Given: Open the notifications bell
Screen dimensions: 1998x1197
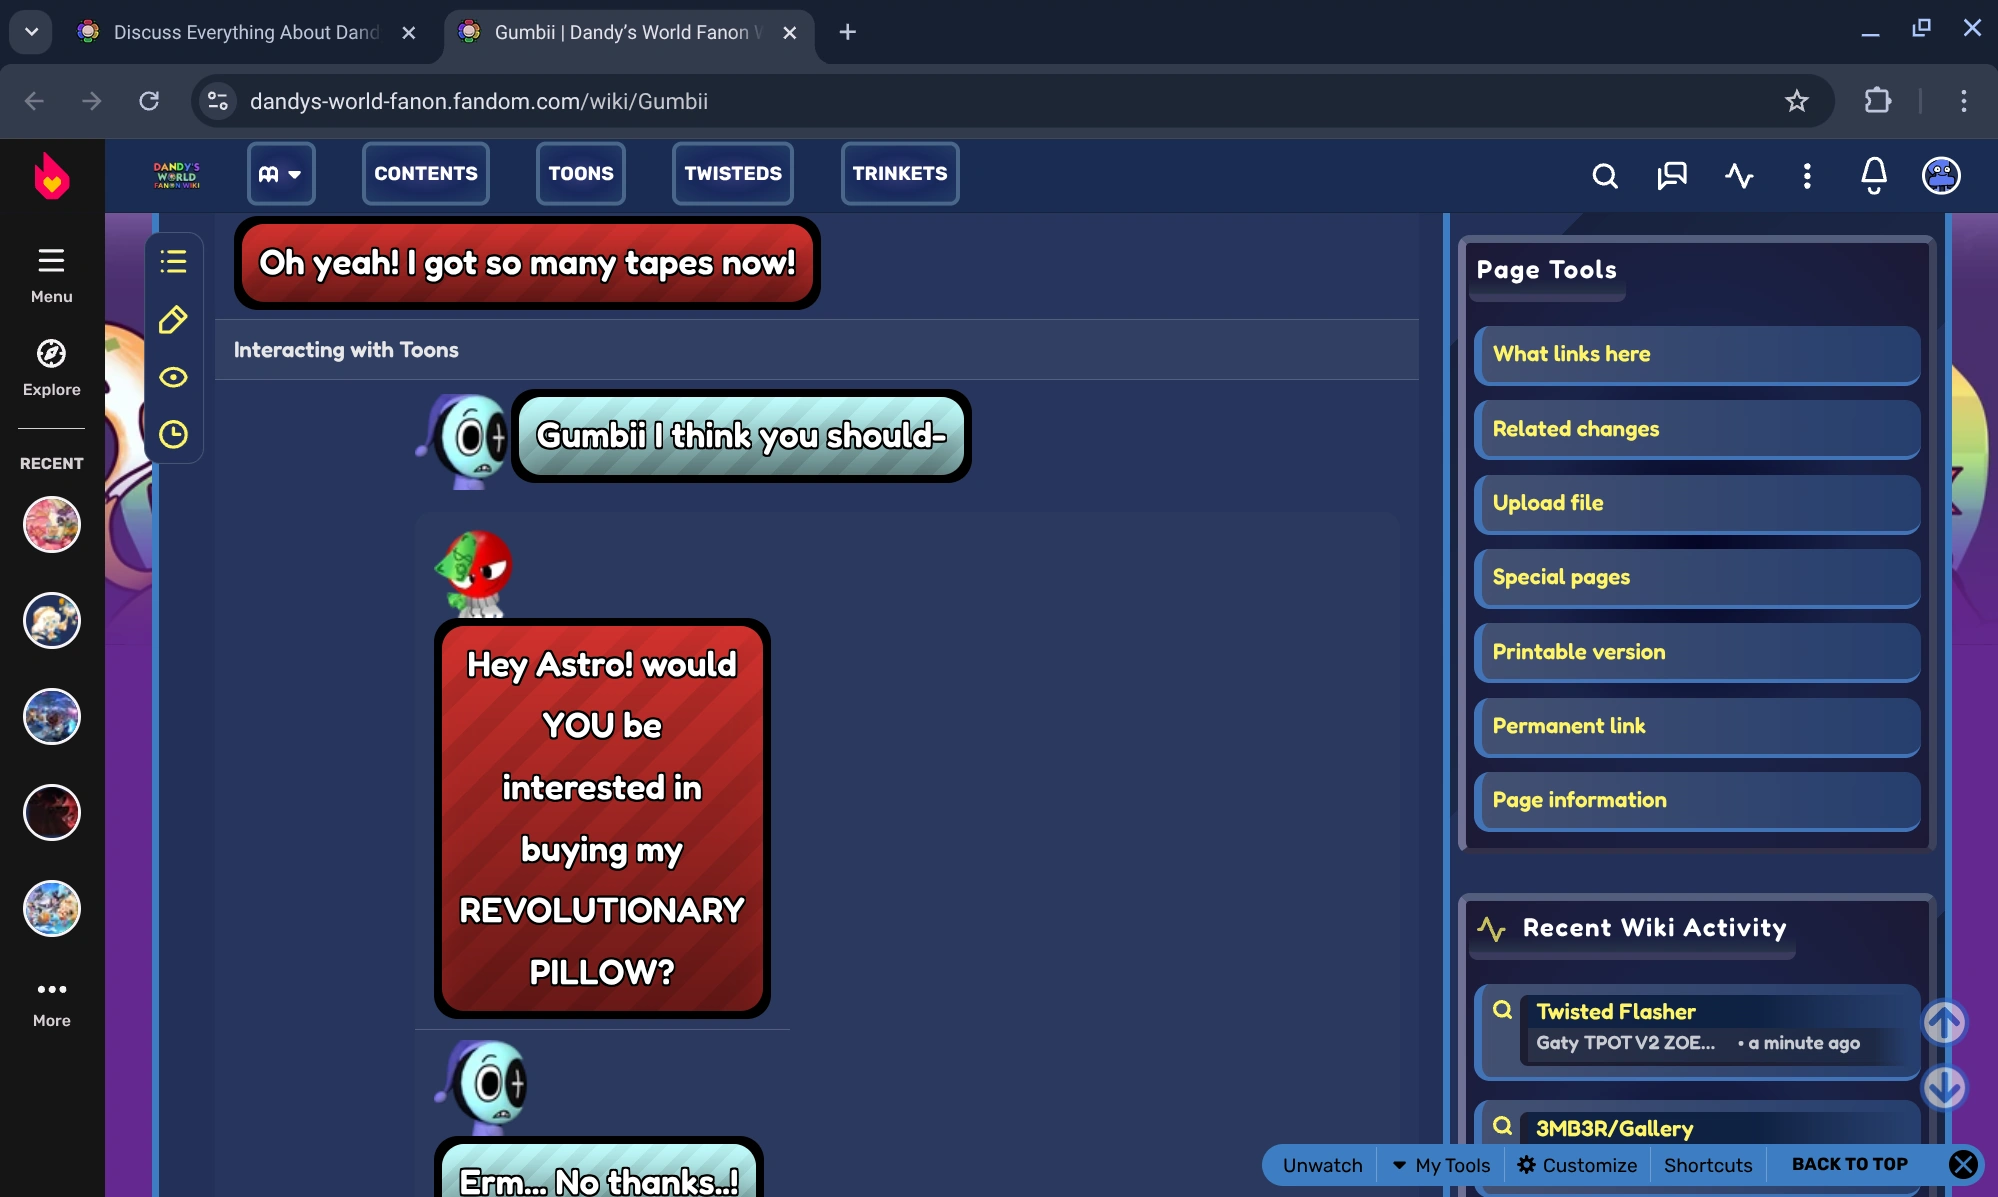Looking at the screenshot, I should 1873,176.
